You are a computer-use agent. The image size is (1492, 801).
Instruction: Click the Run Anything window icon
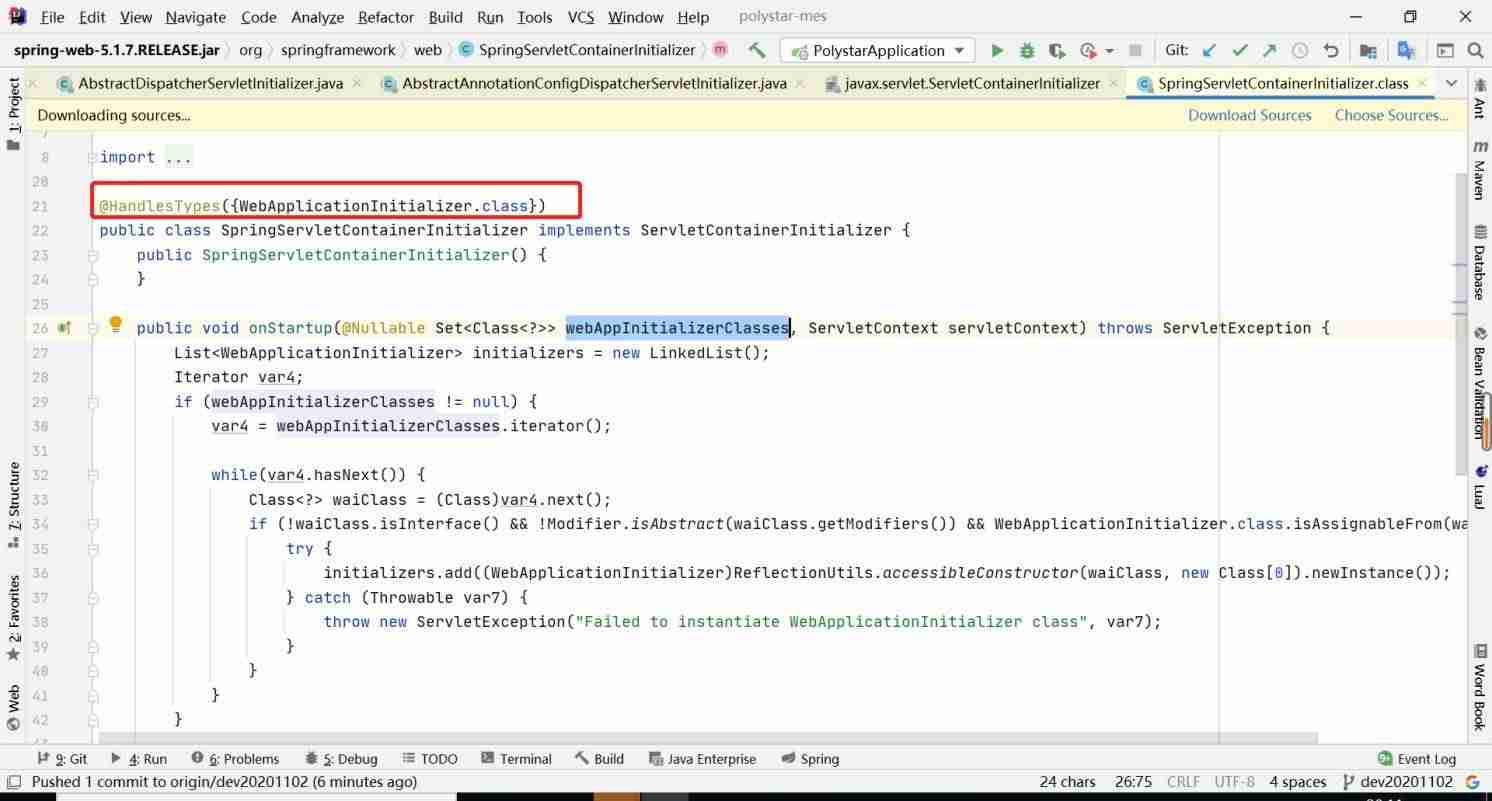point(1445,50)
